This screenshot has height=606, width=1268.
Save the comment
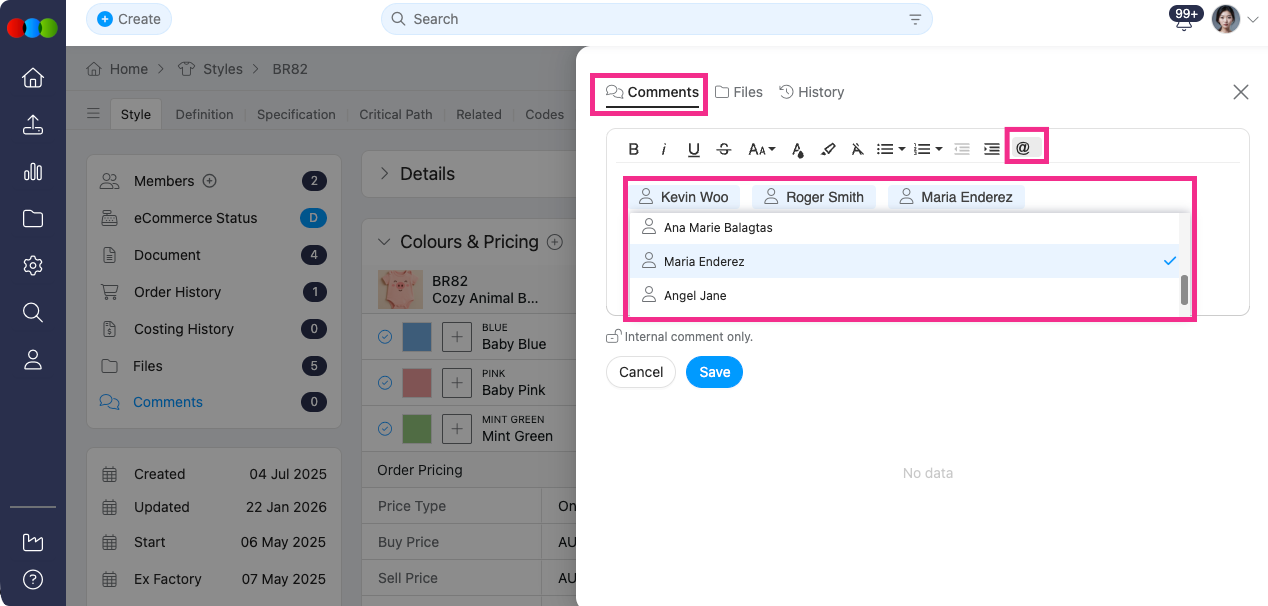pos(714,372)
